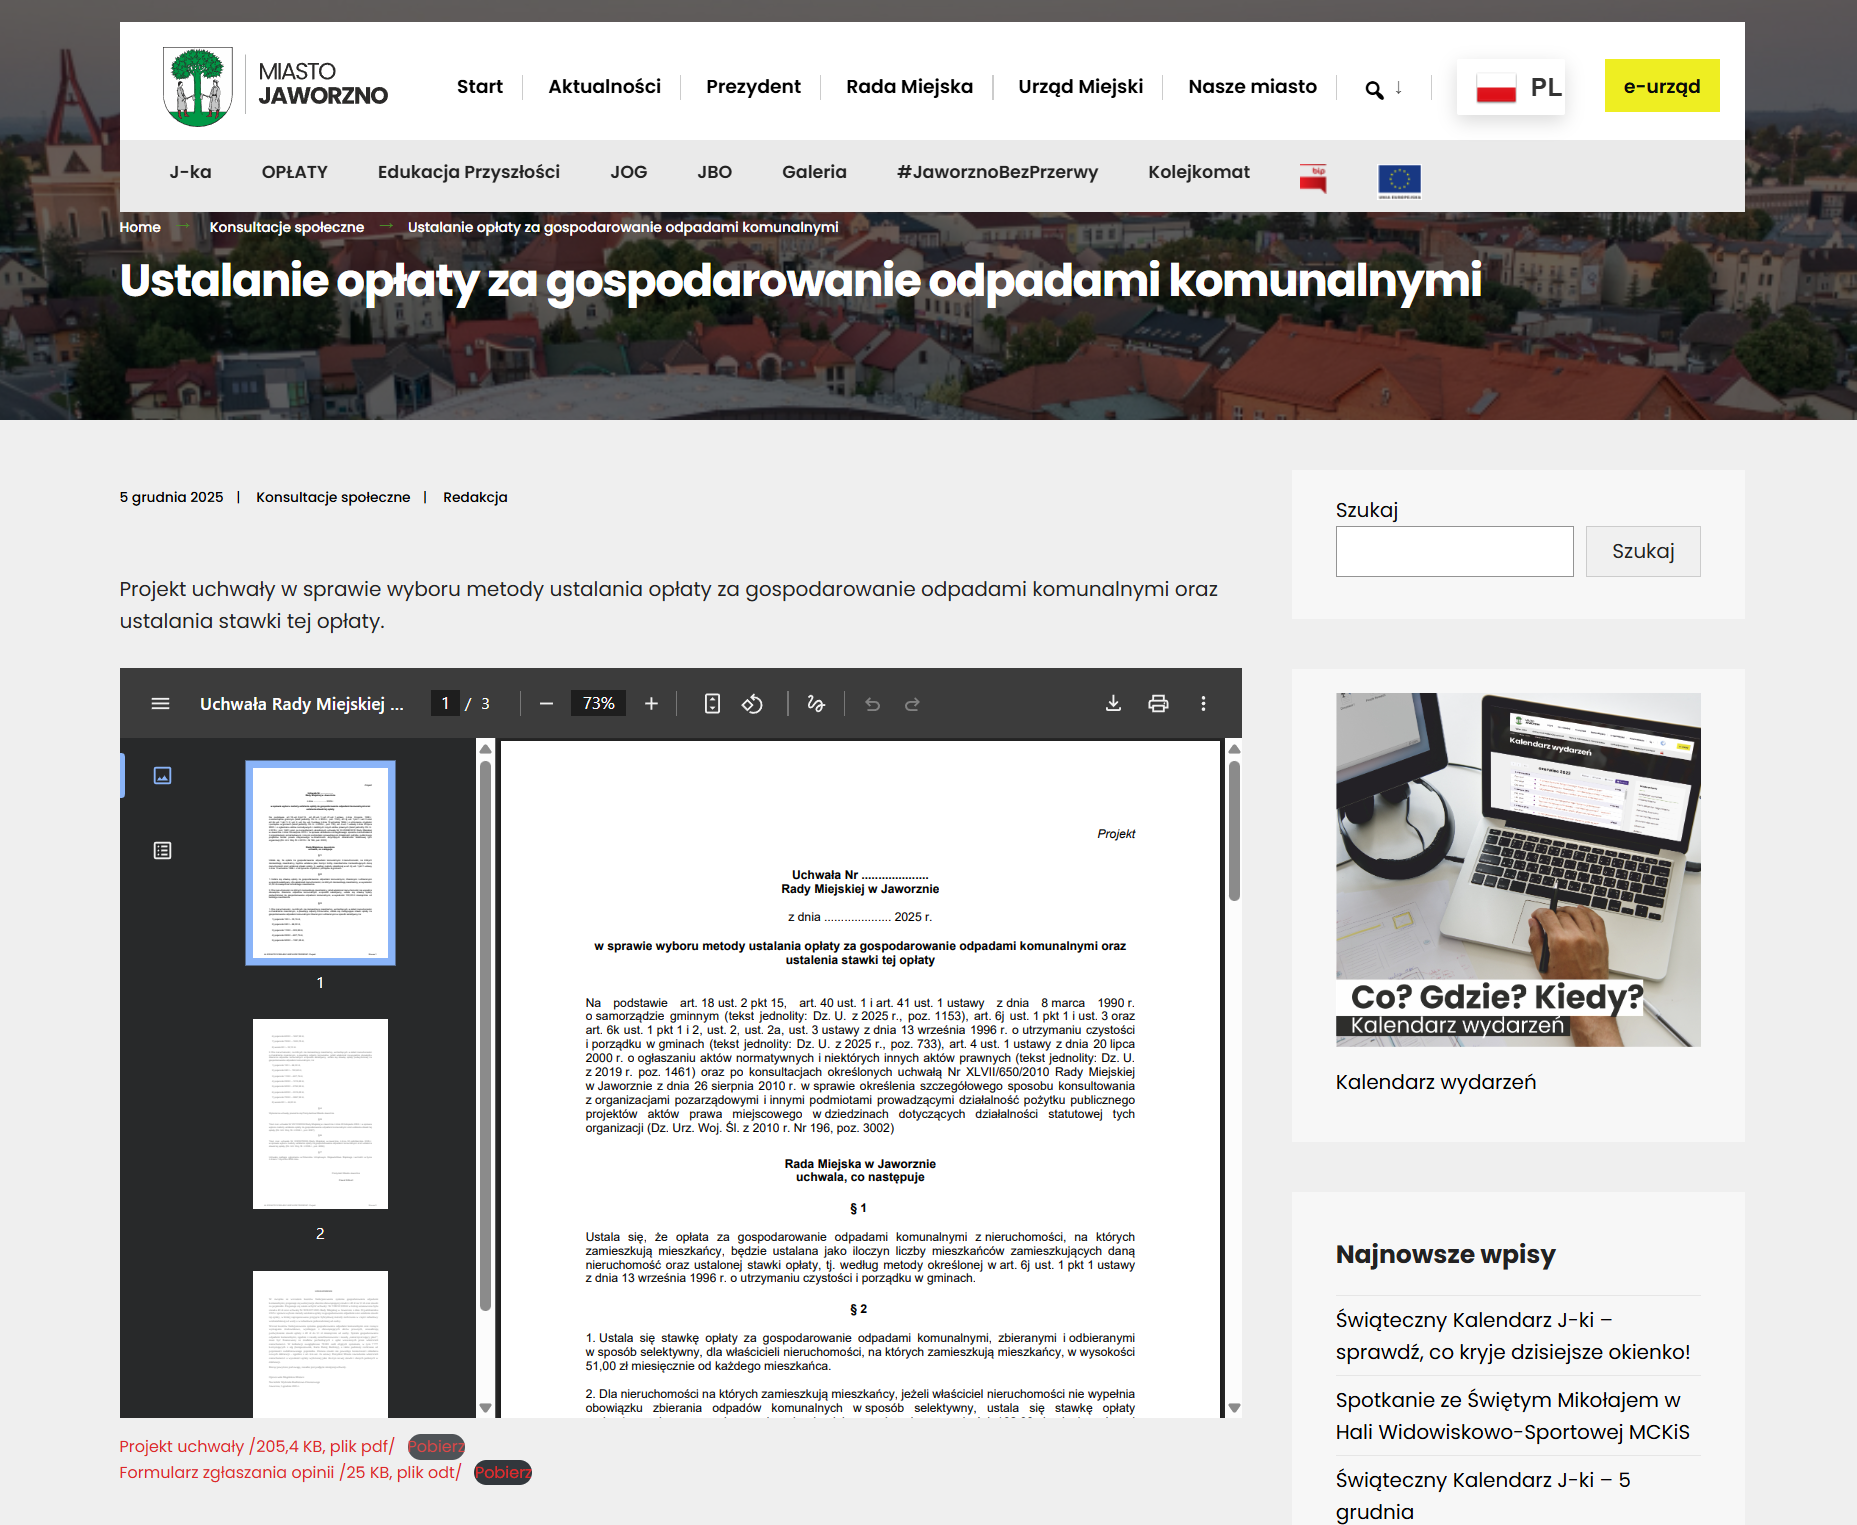Image resolution: width=1857 pixels, height=1525 pixels.
Task: Select the PDF draw annotation tool
Action: click(816, 704)
